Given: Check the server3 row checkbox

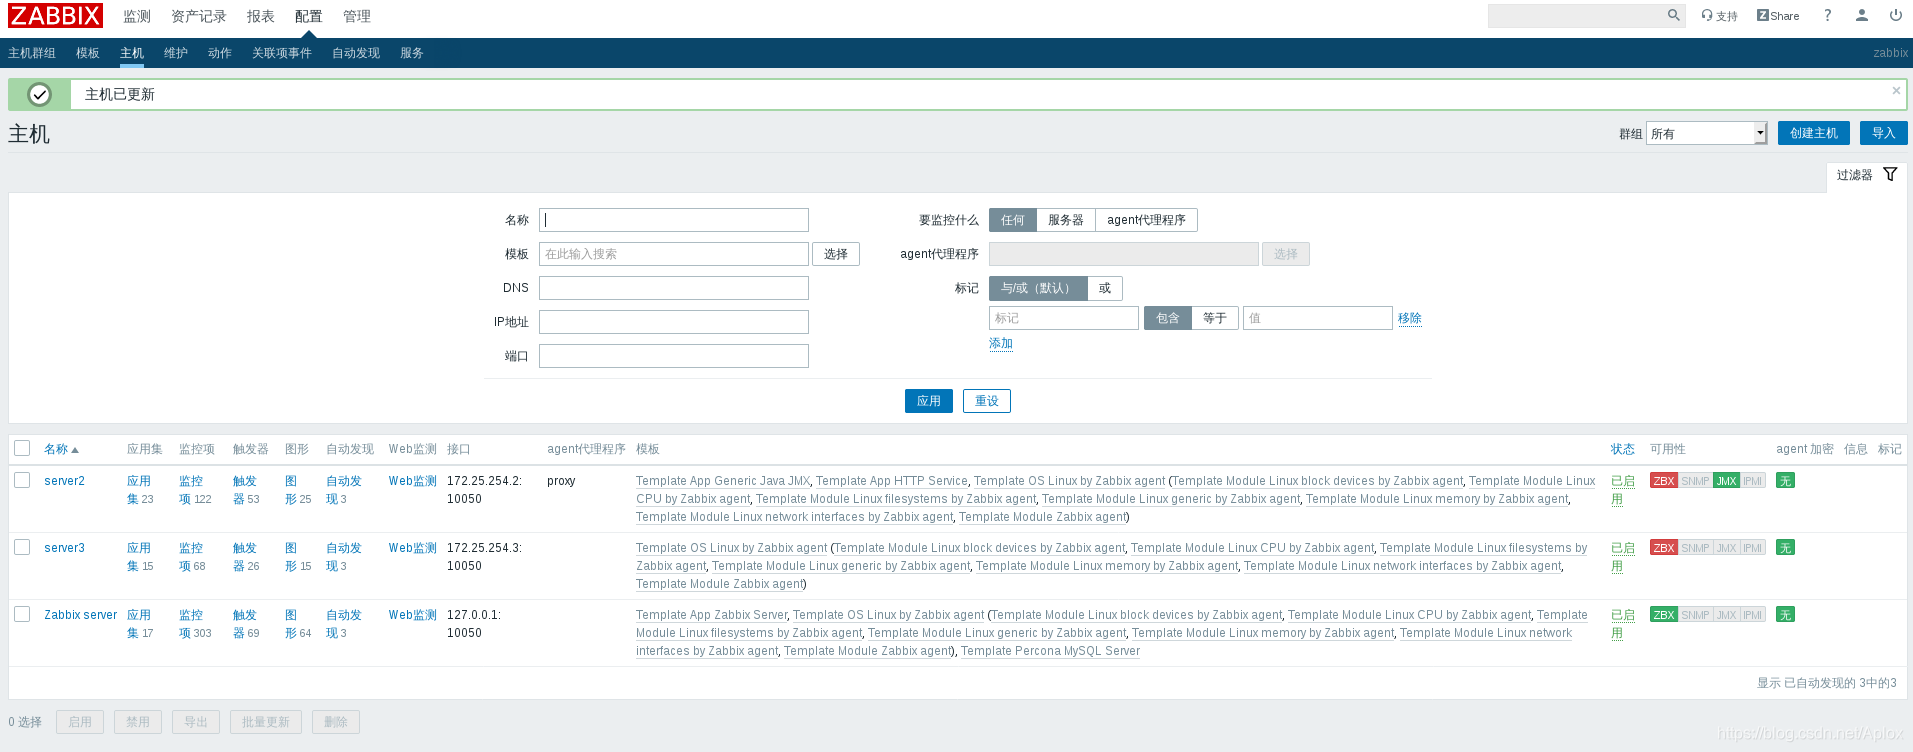Looking at the screenshot, I should pos(22,547).
